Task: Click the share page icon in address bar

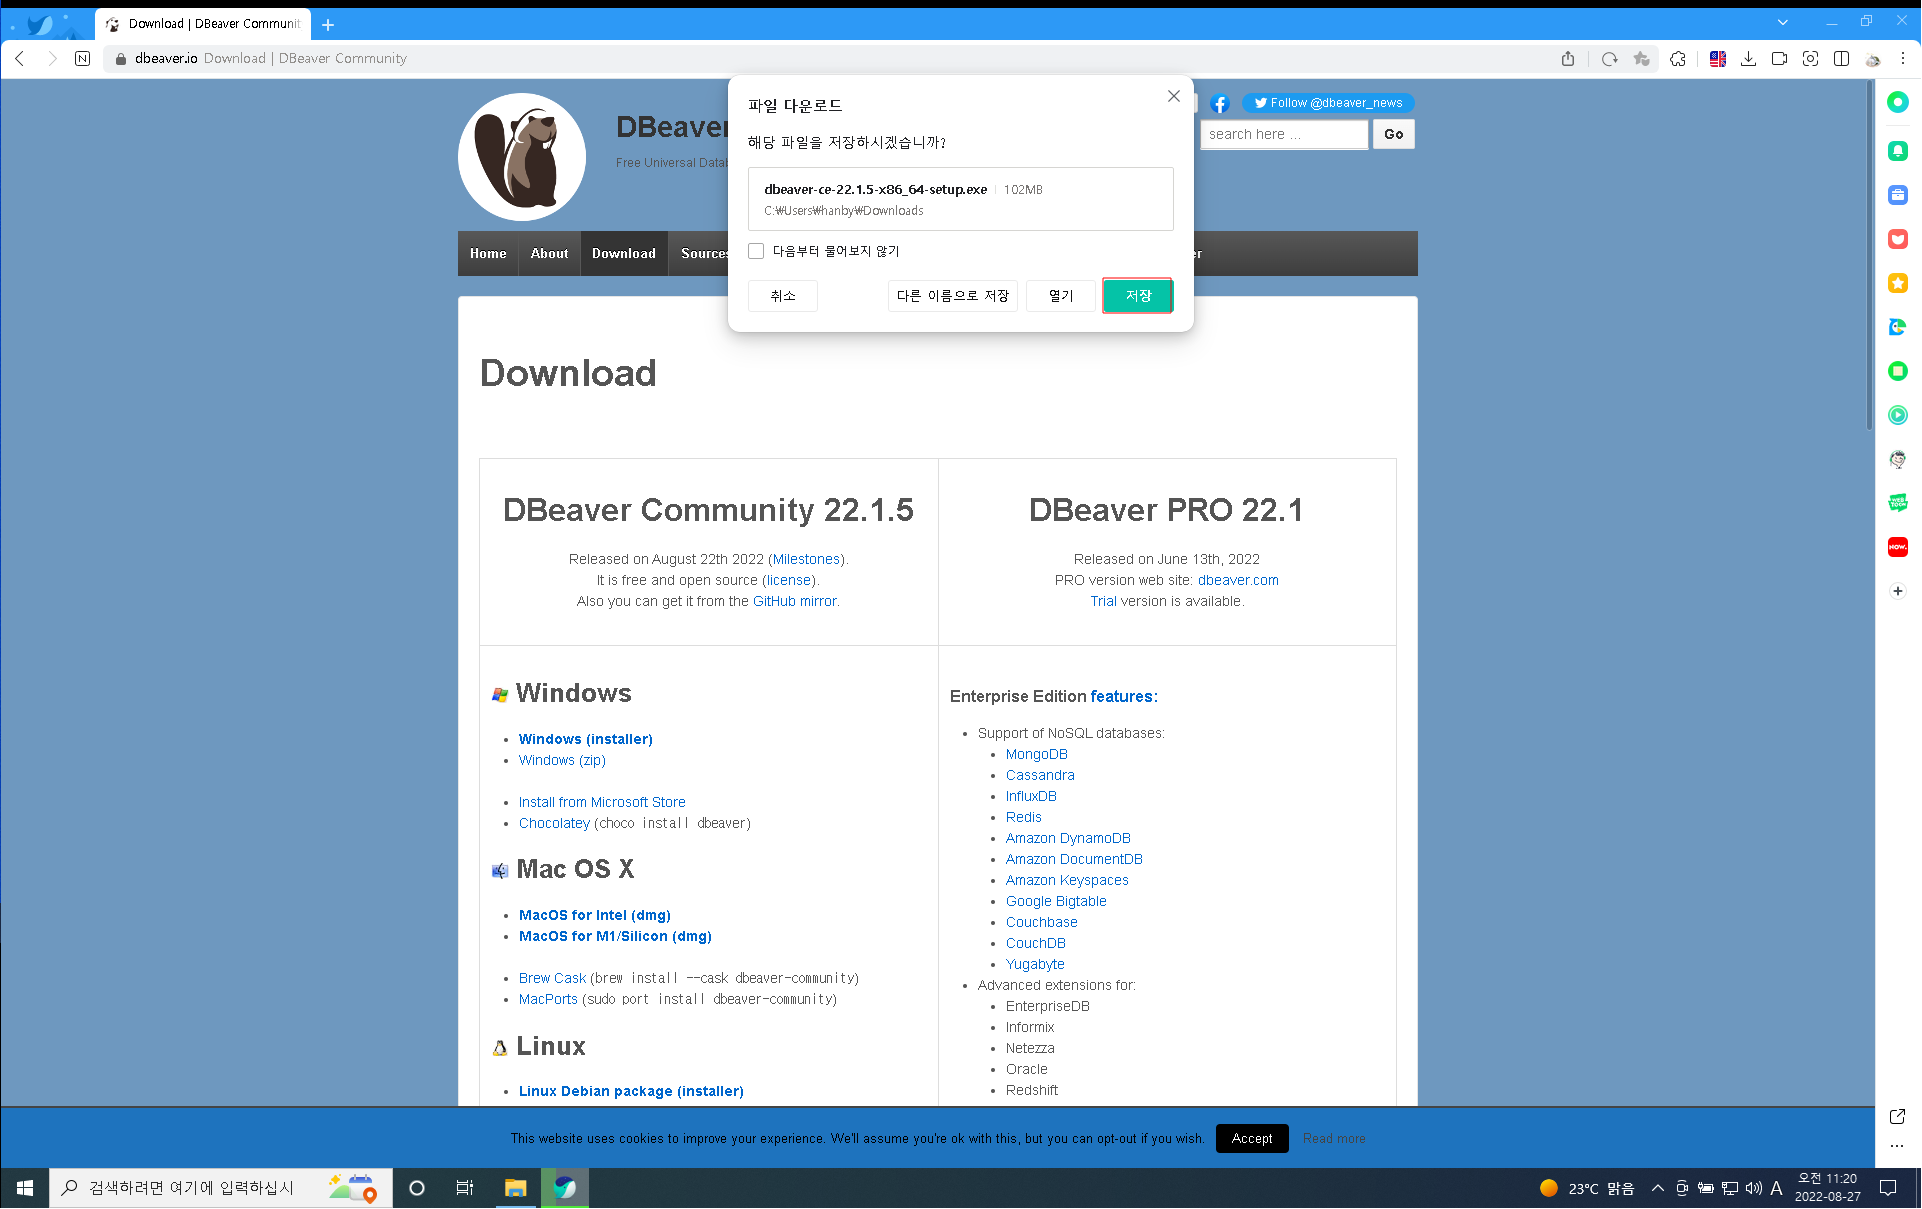Action: pyautogui.click(x=1567, y=59)
